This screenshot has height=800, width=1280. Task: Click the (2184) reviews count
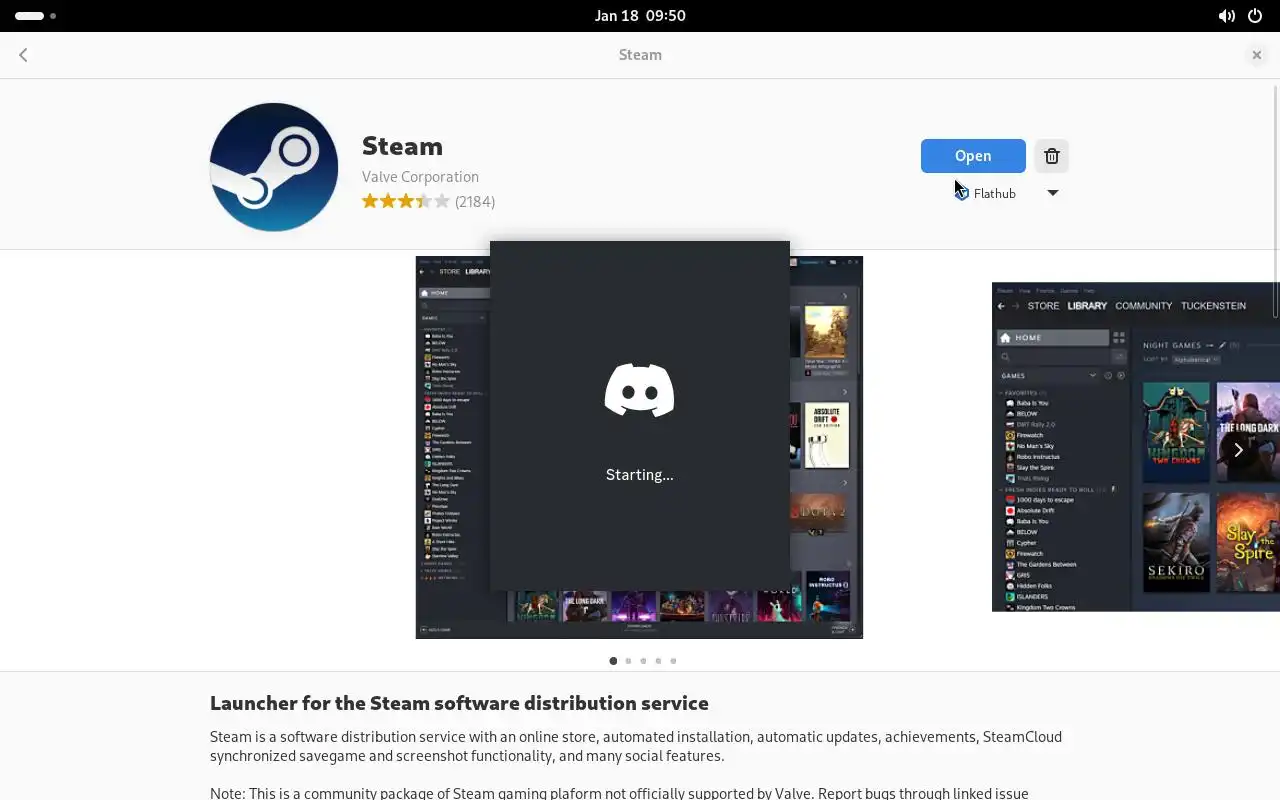pyautogui.click(x=475, y=201)
